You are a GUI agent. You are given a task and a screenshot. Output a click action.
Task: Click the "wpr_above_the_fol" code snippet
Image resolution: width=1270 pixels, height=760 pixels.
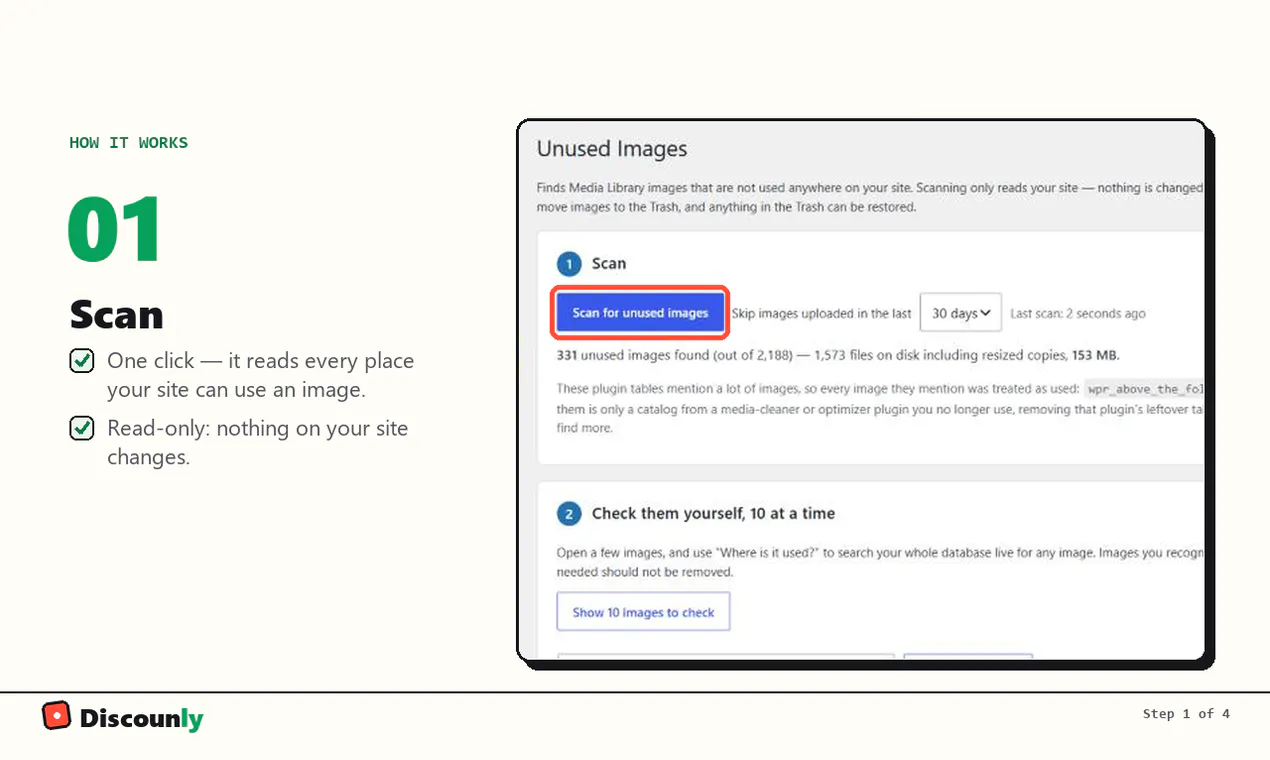coord(1144,388)
